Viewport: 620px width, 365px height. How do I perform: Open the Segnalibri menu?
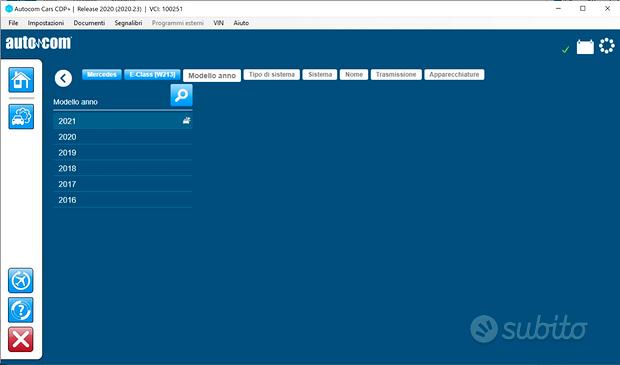128,23
